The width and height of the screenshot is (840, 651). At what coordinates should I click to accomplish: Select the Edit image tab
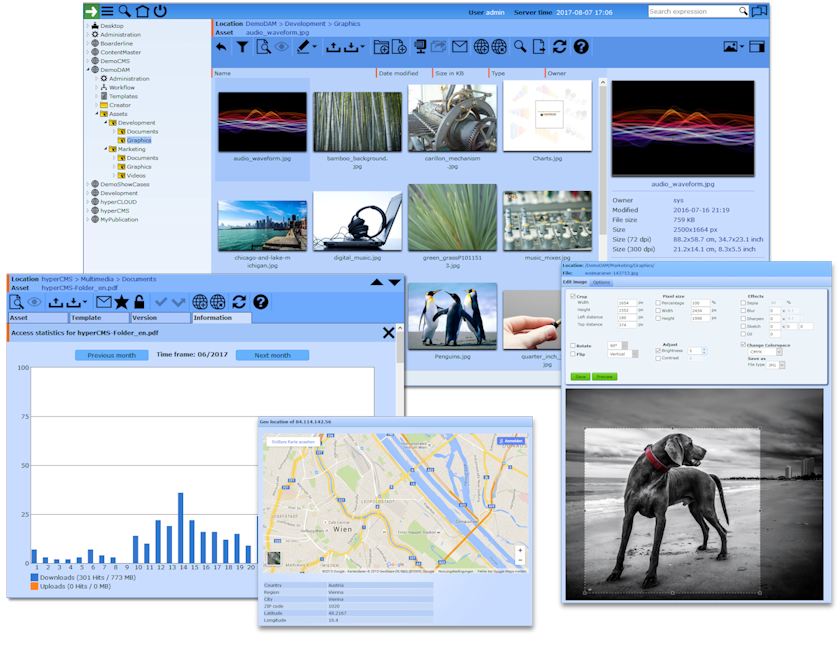(575, 282)
